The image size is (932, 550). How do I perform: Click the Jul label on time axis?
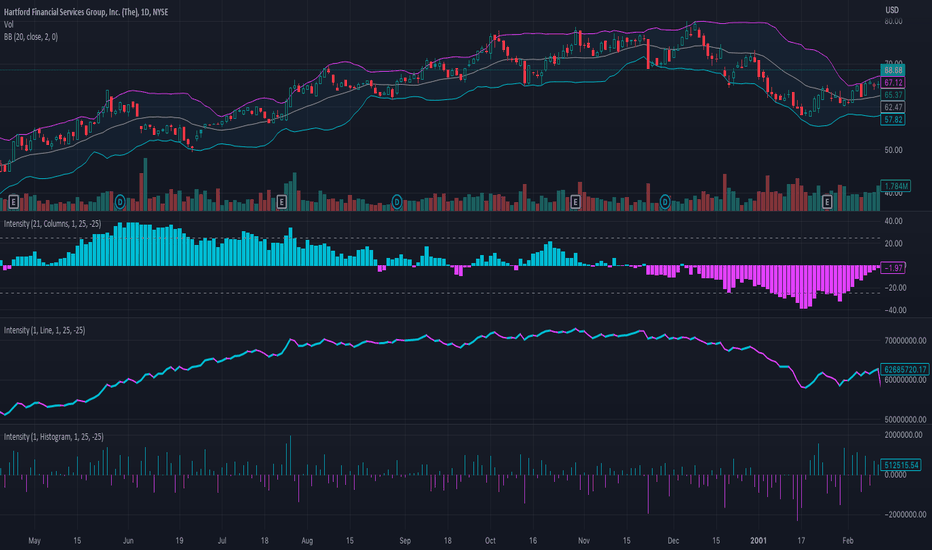[222, 540]
